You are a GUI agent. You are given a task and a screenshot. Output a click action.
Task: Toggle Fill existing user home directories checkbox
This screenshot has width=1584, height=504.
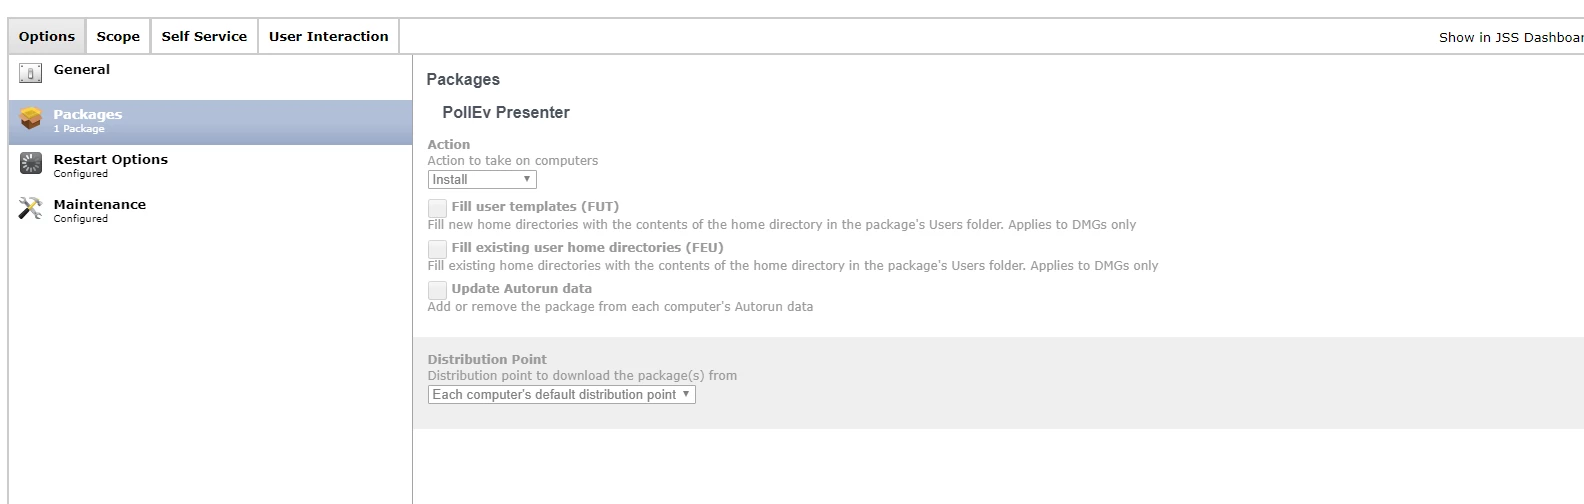[437, 249]
